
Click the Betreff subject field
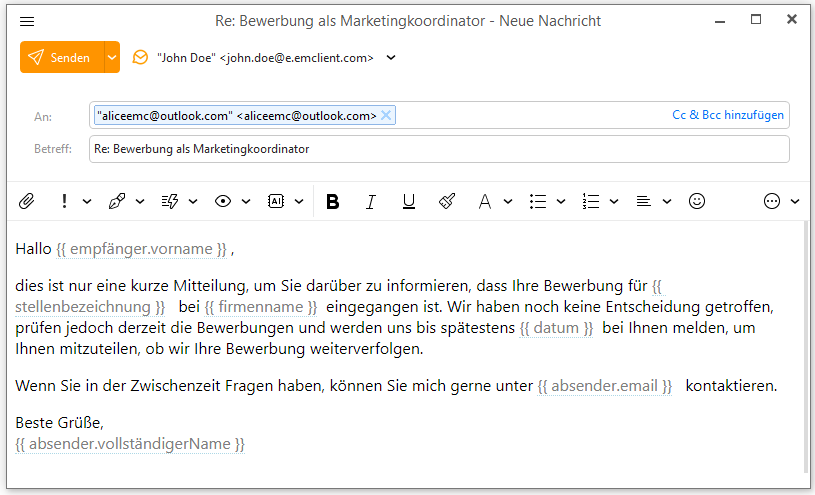tap(440, 149)
